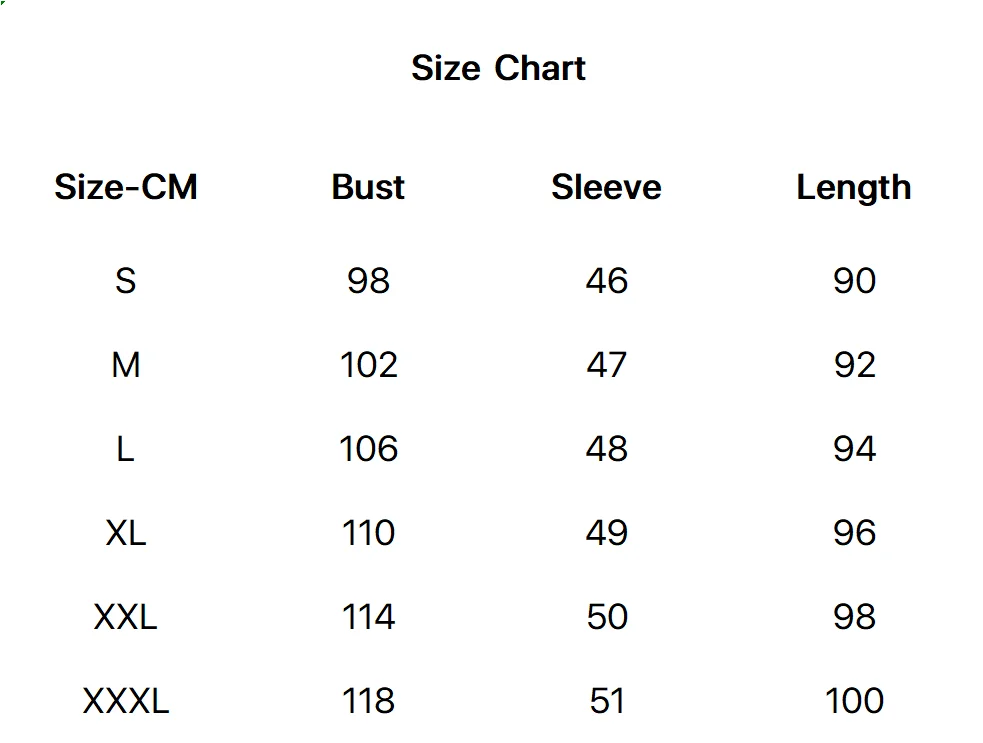The height and width of the screenshot is (743, 983).
Task: Select the XL size row label
Action: tap(126, 533)
